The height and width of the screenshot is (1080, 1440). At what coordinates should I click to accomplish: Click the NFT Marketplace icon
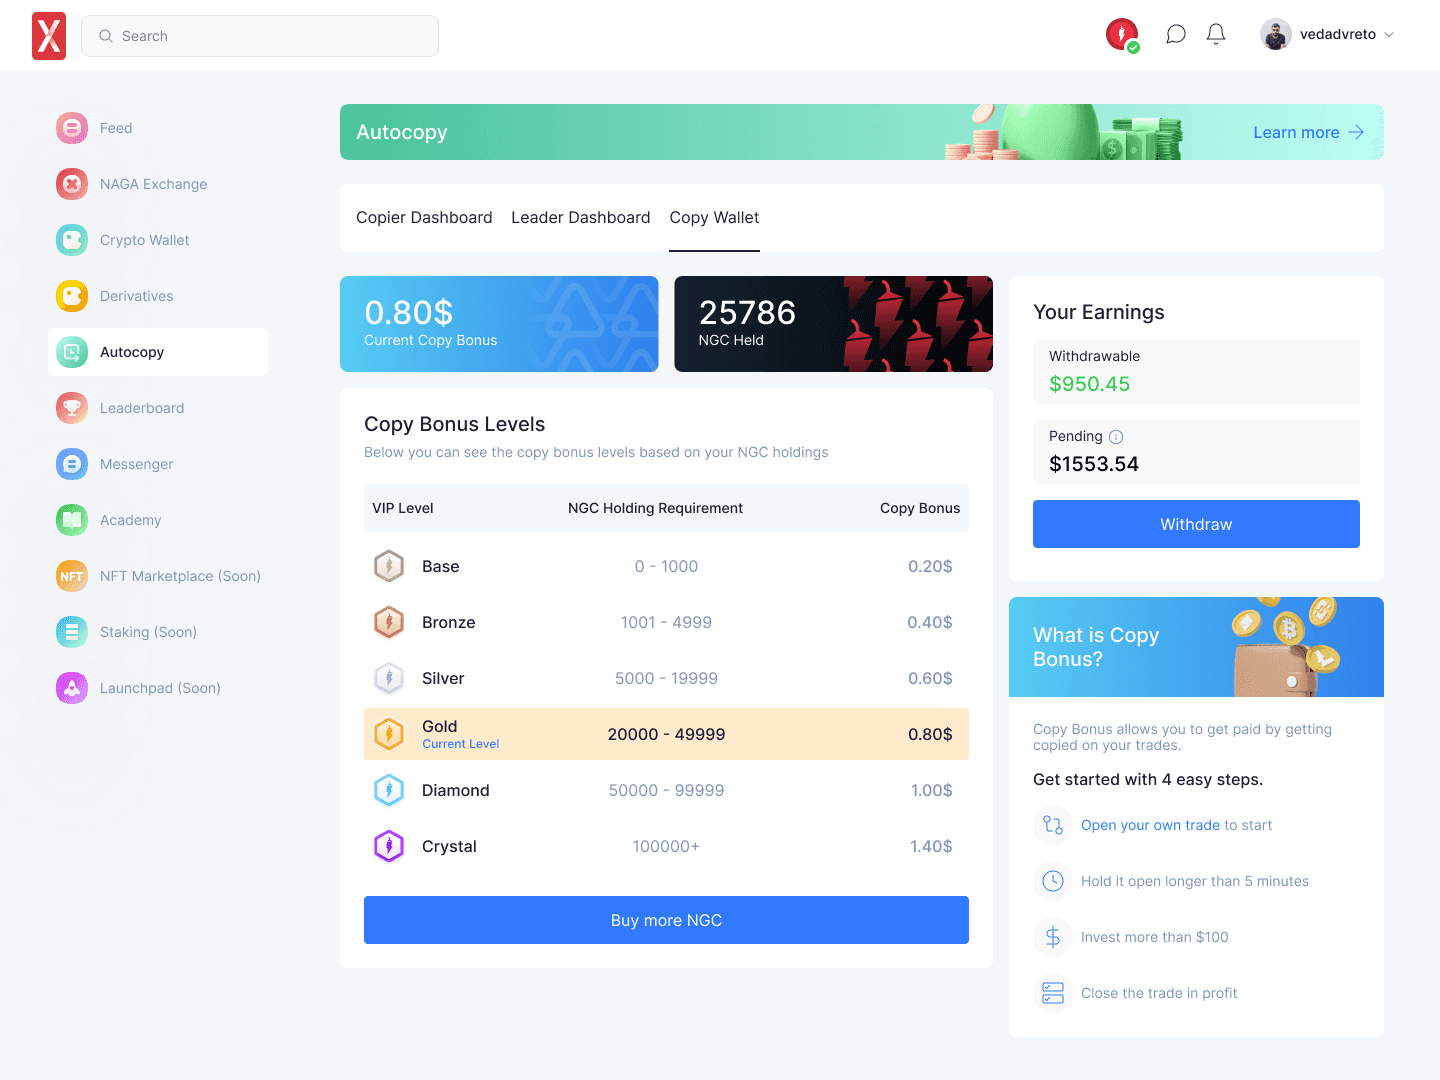[72, 576]
